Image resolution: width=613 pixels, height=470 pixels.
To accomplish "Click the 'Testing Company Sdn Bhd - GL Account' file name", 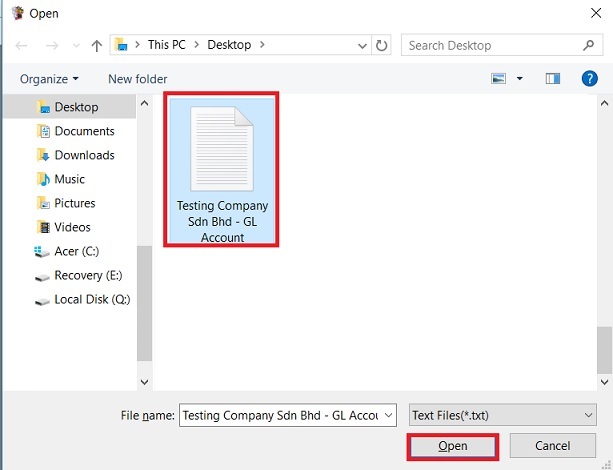I will tap(222, 221).
